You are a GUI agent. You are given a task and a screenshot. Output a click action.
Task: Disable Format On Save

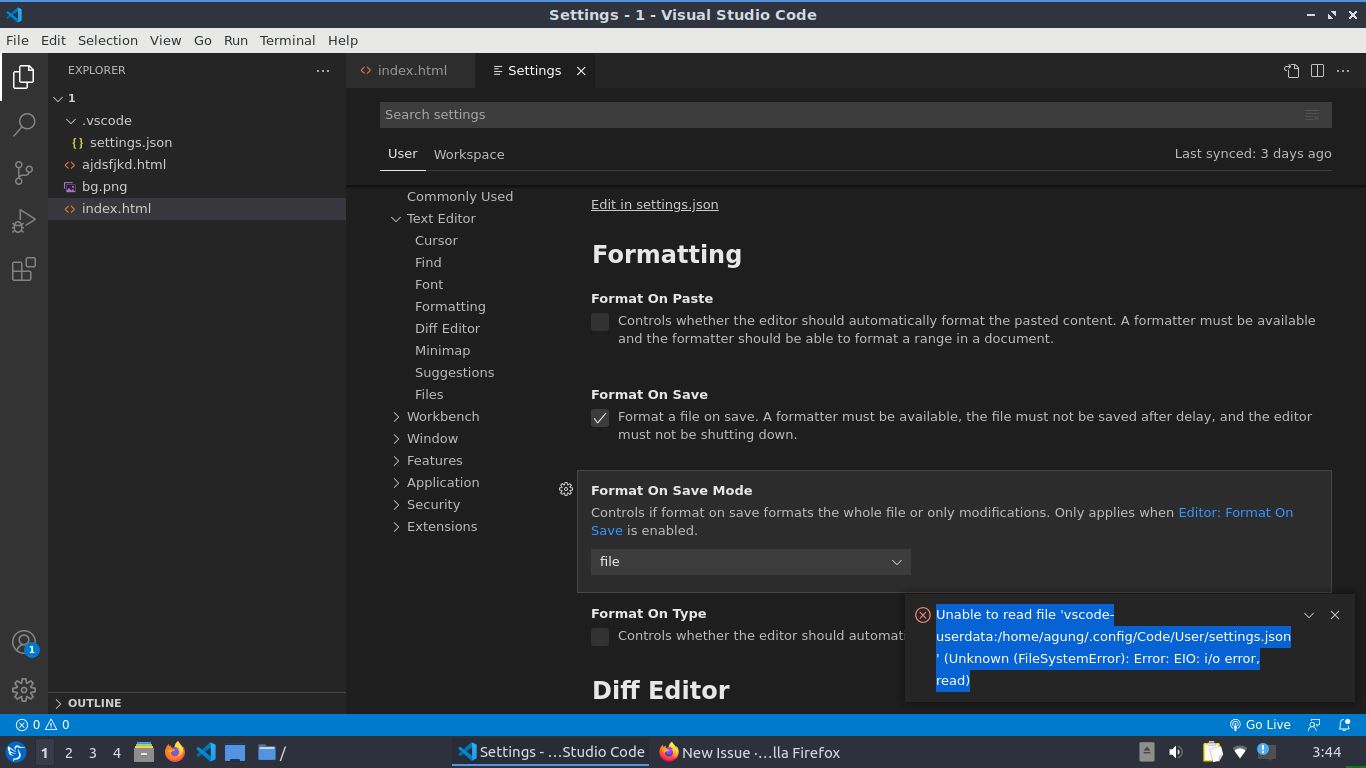pos(600,418)
